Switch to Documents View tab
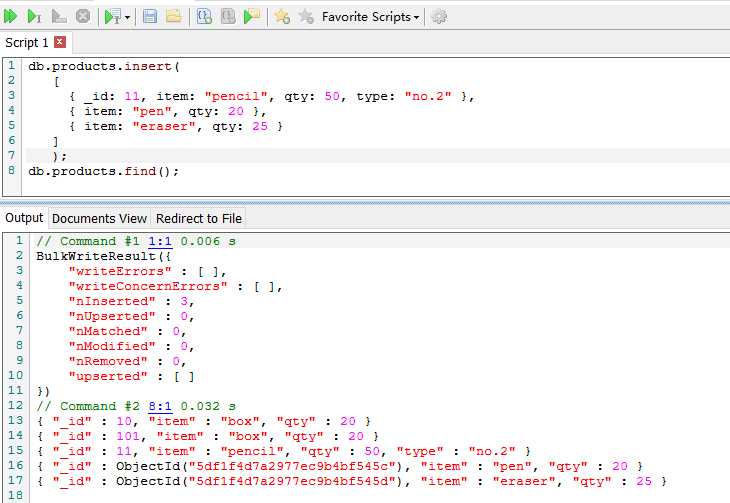The width and height of the screenshot is (730, 503). tap(99, 218)
